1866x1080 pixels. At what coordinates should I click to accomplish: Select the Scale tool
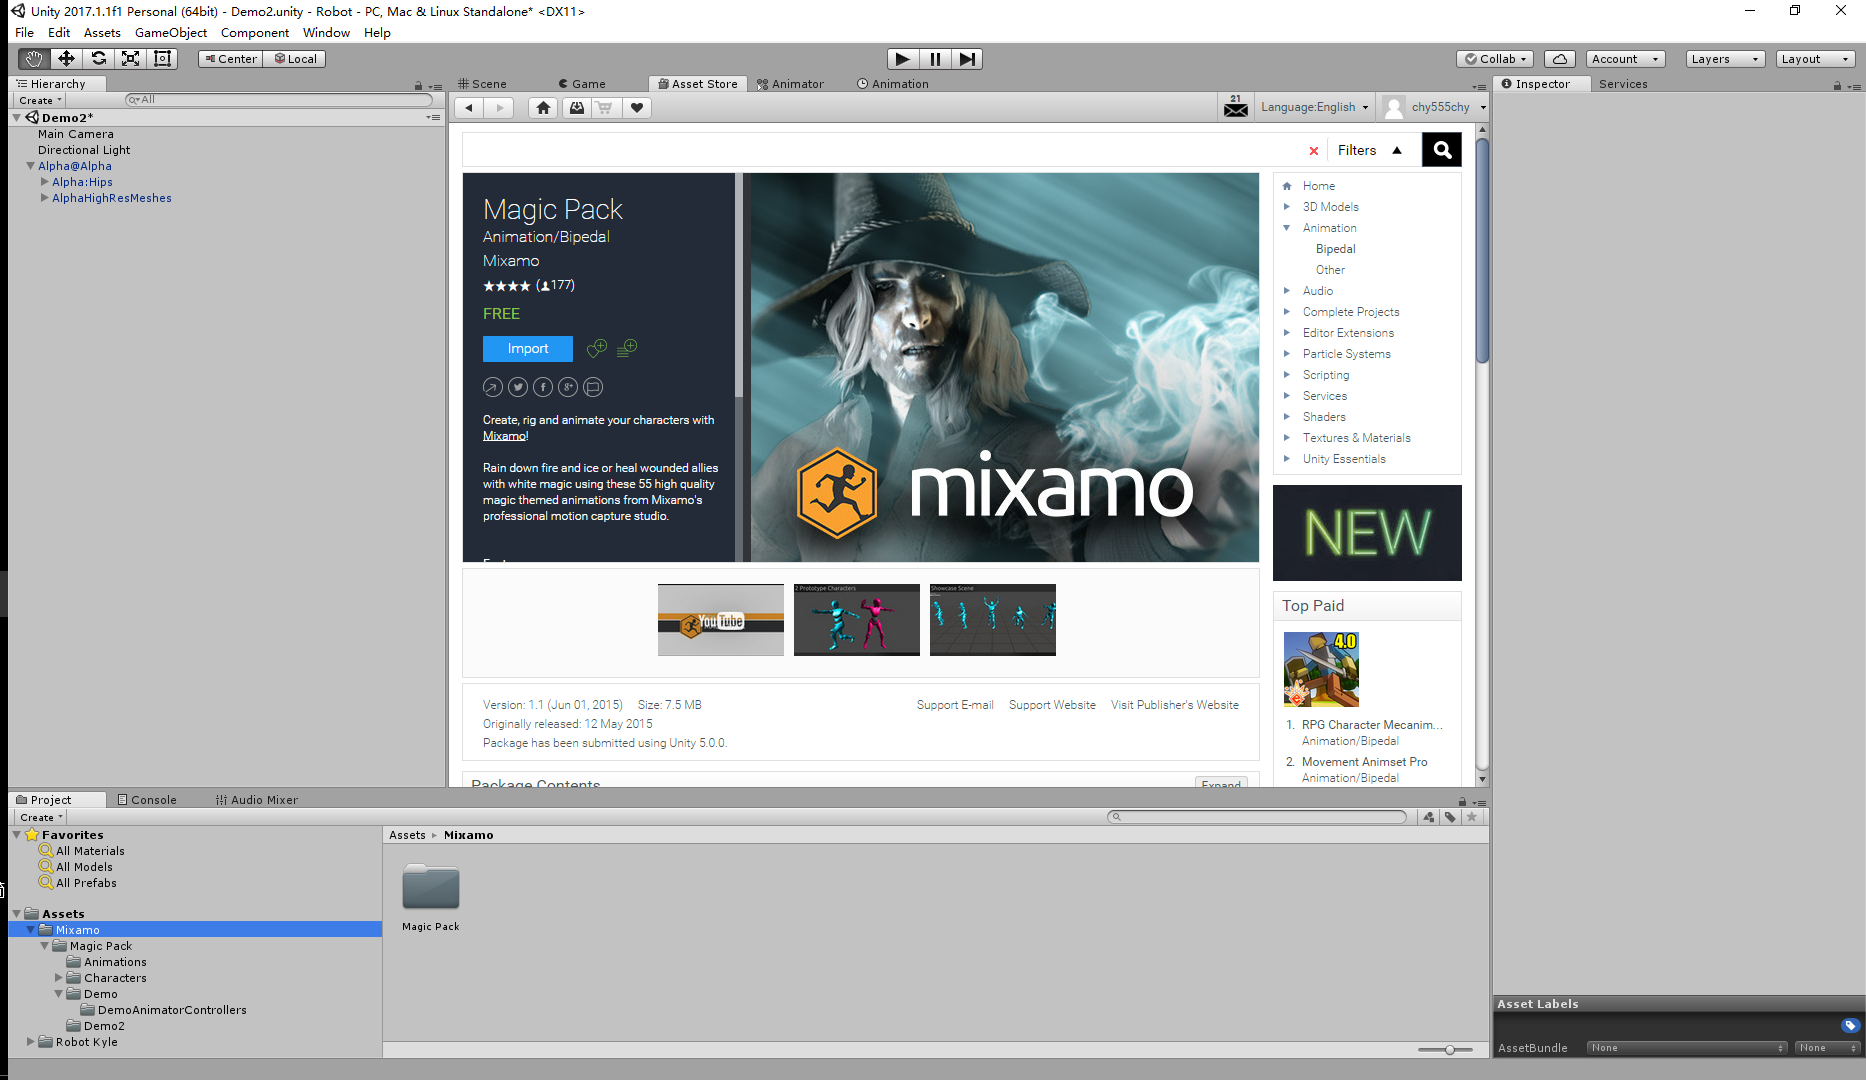coord(130,59)
